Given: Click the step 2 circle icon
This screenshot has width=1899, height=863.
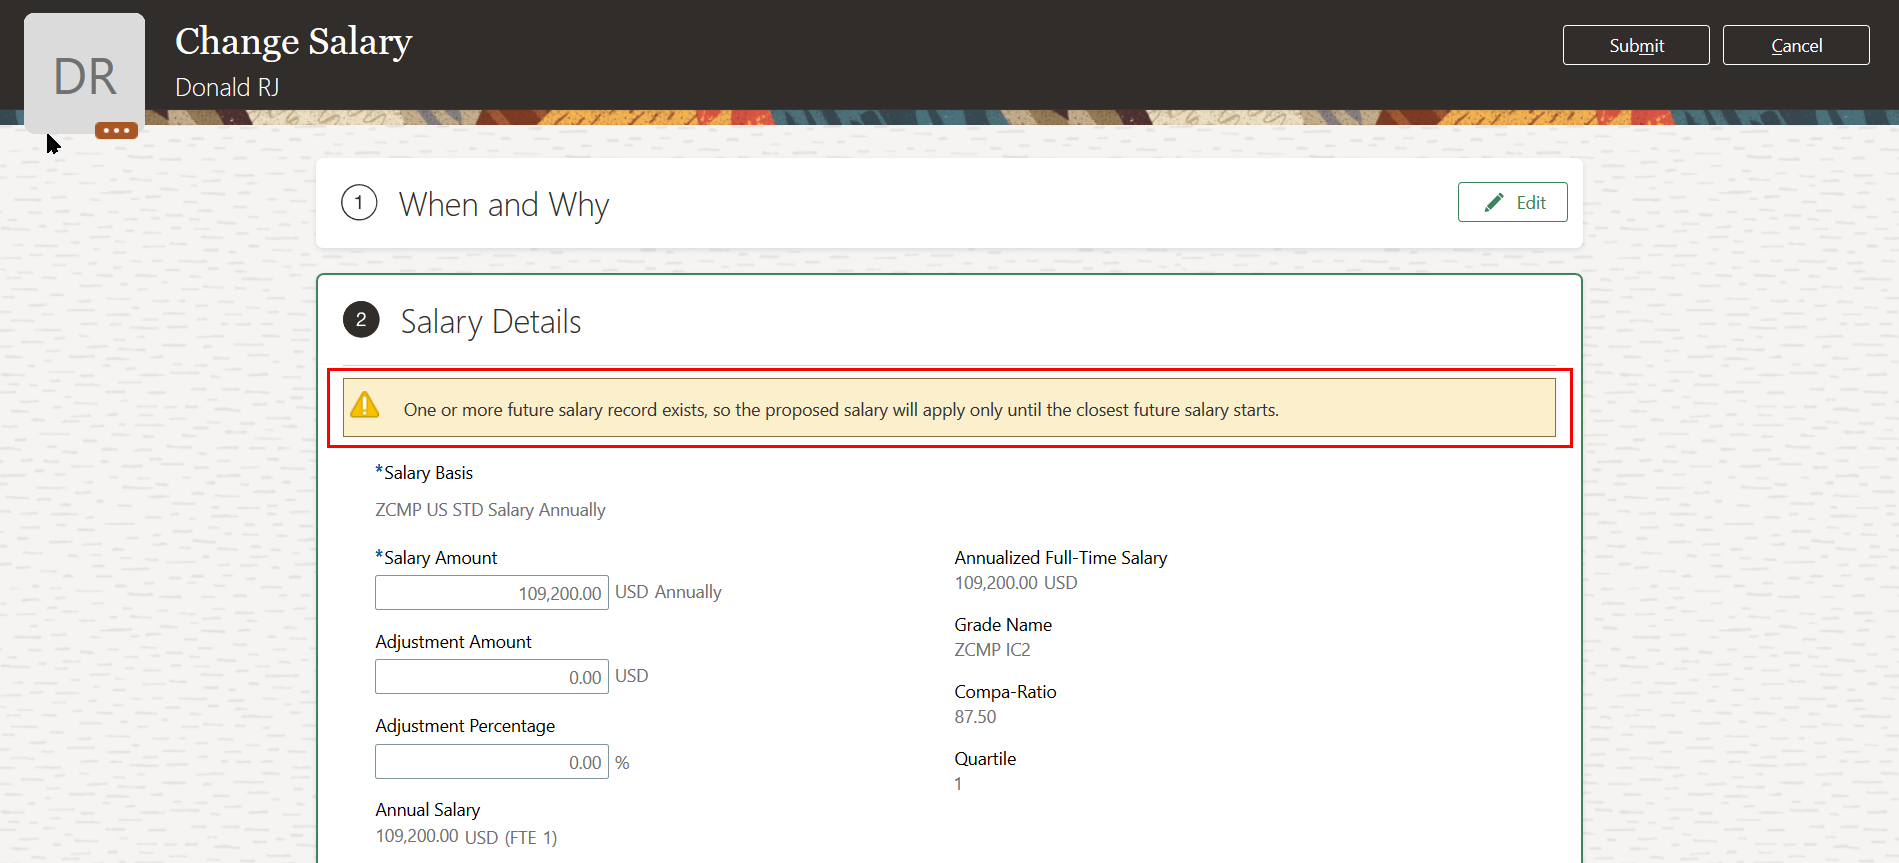Looking at the screenshot, I should [361, 320].
